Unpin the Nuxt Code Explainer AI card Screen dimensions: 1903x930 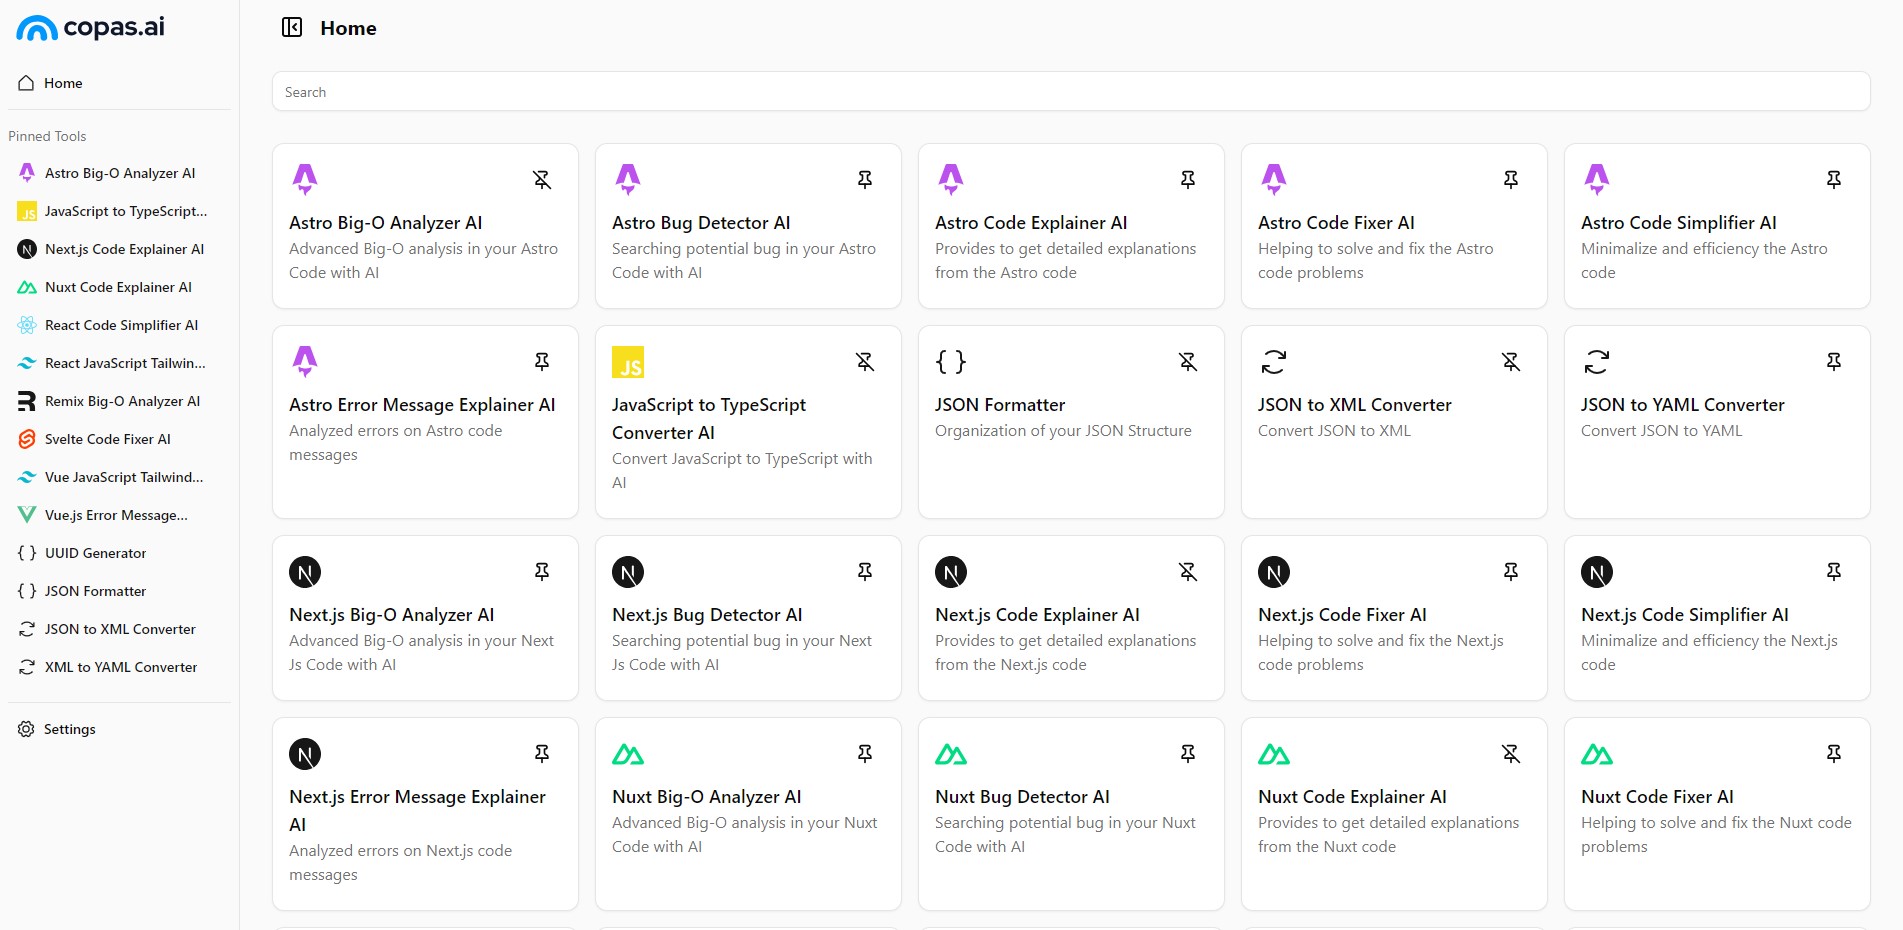coord(1511,754)
